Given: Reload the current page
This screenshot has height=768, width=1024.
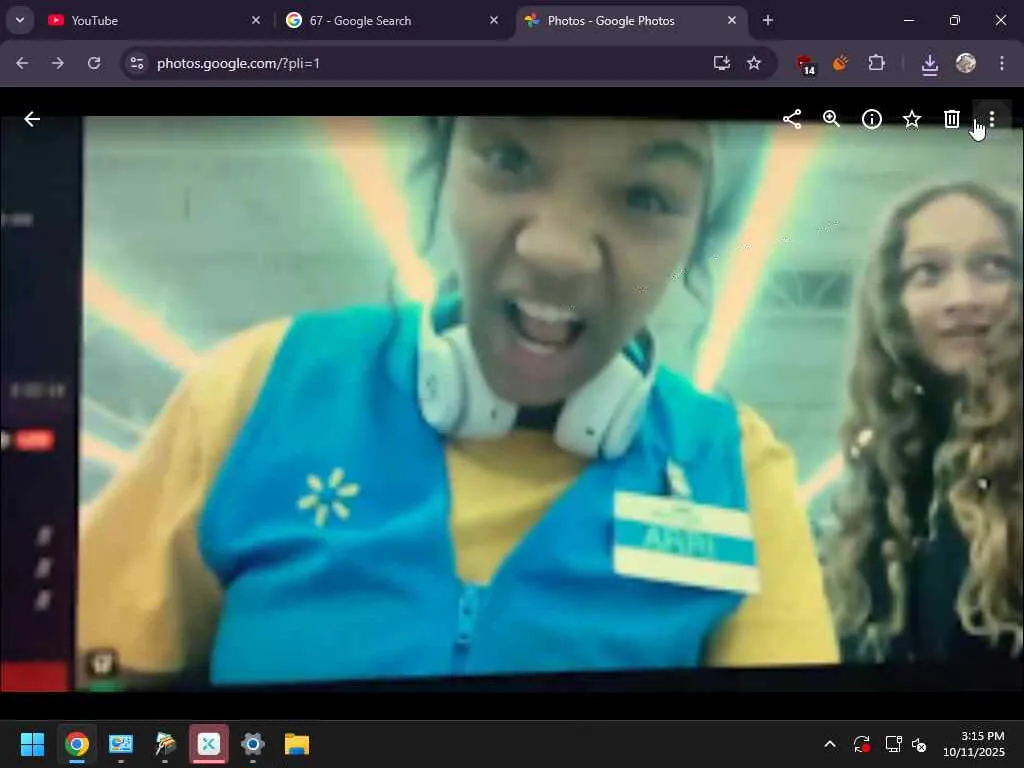Looking at the screenshot, I should (x=94, y=63).
